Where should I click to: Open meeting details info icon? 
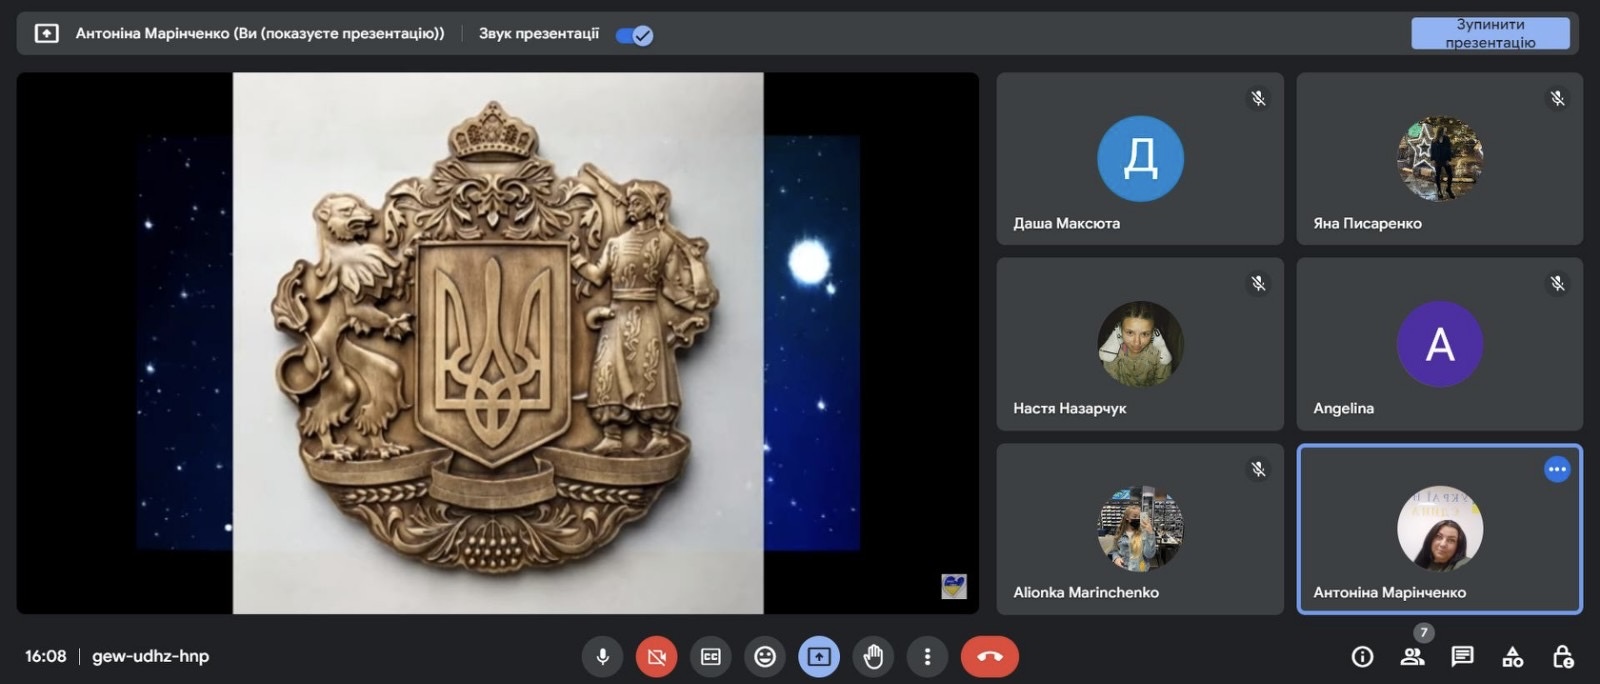(x=1362, y=657)
